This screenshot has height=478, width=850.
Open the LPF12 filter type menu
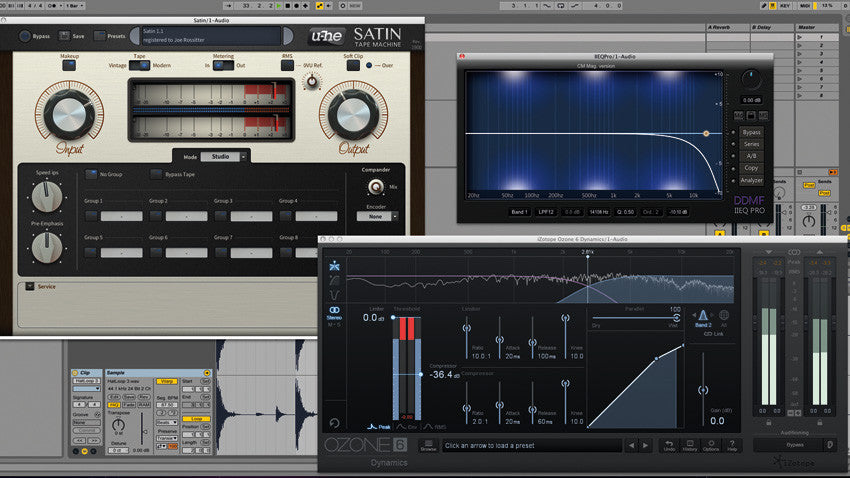click(547, 212)
